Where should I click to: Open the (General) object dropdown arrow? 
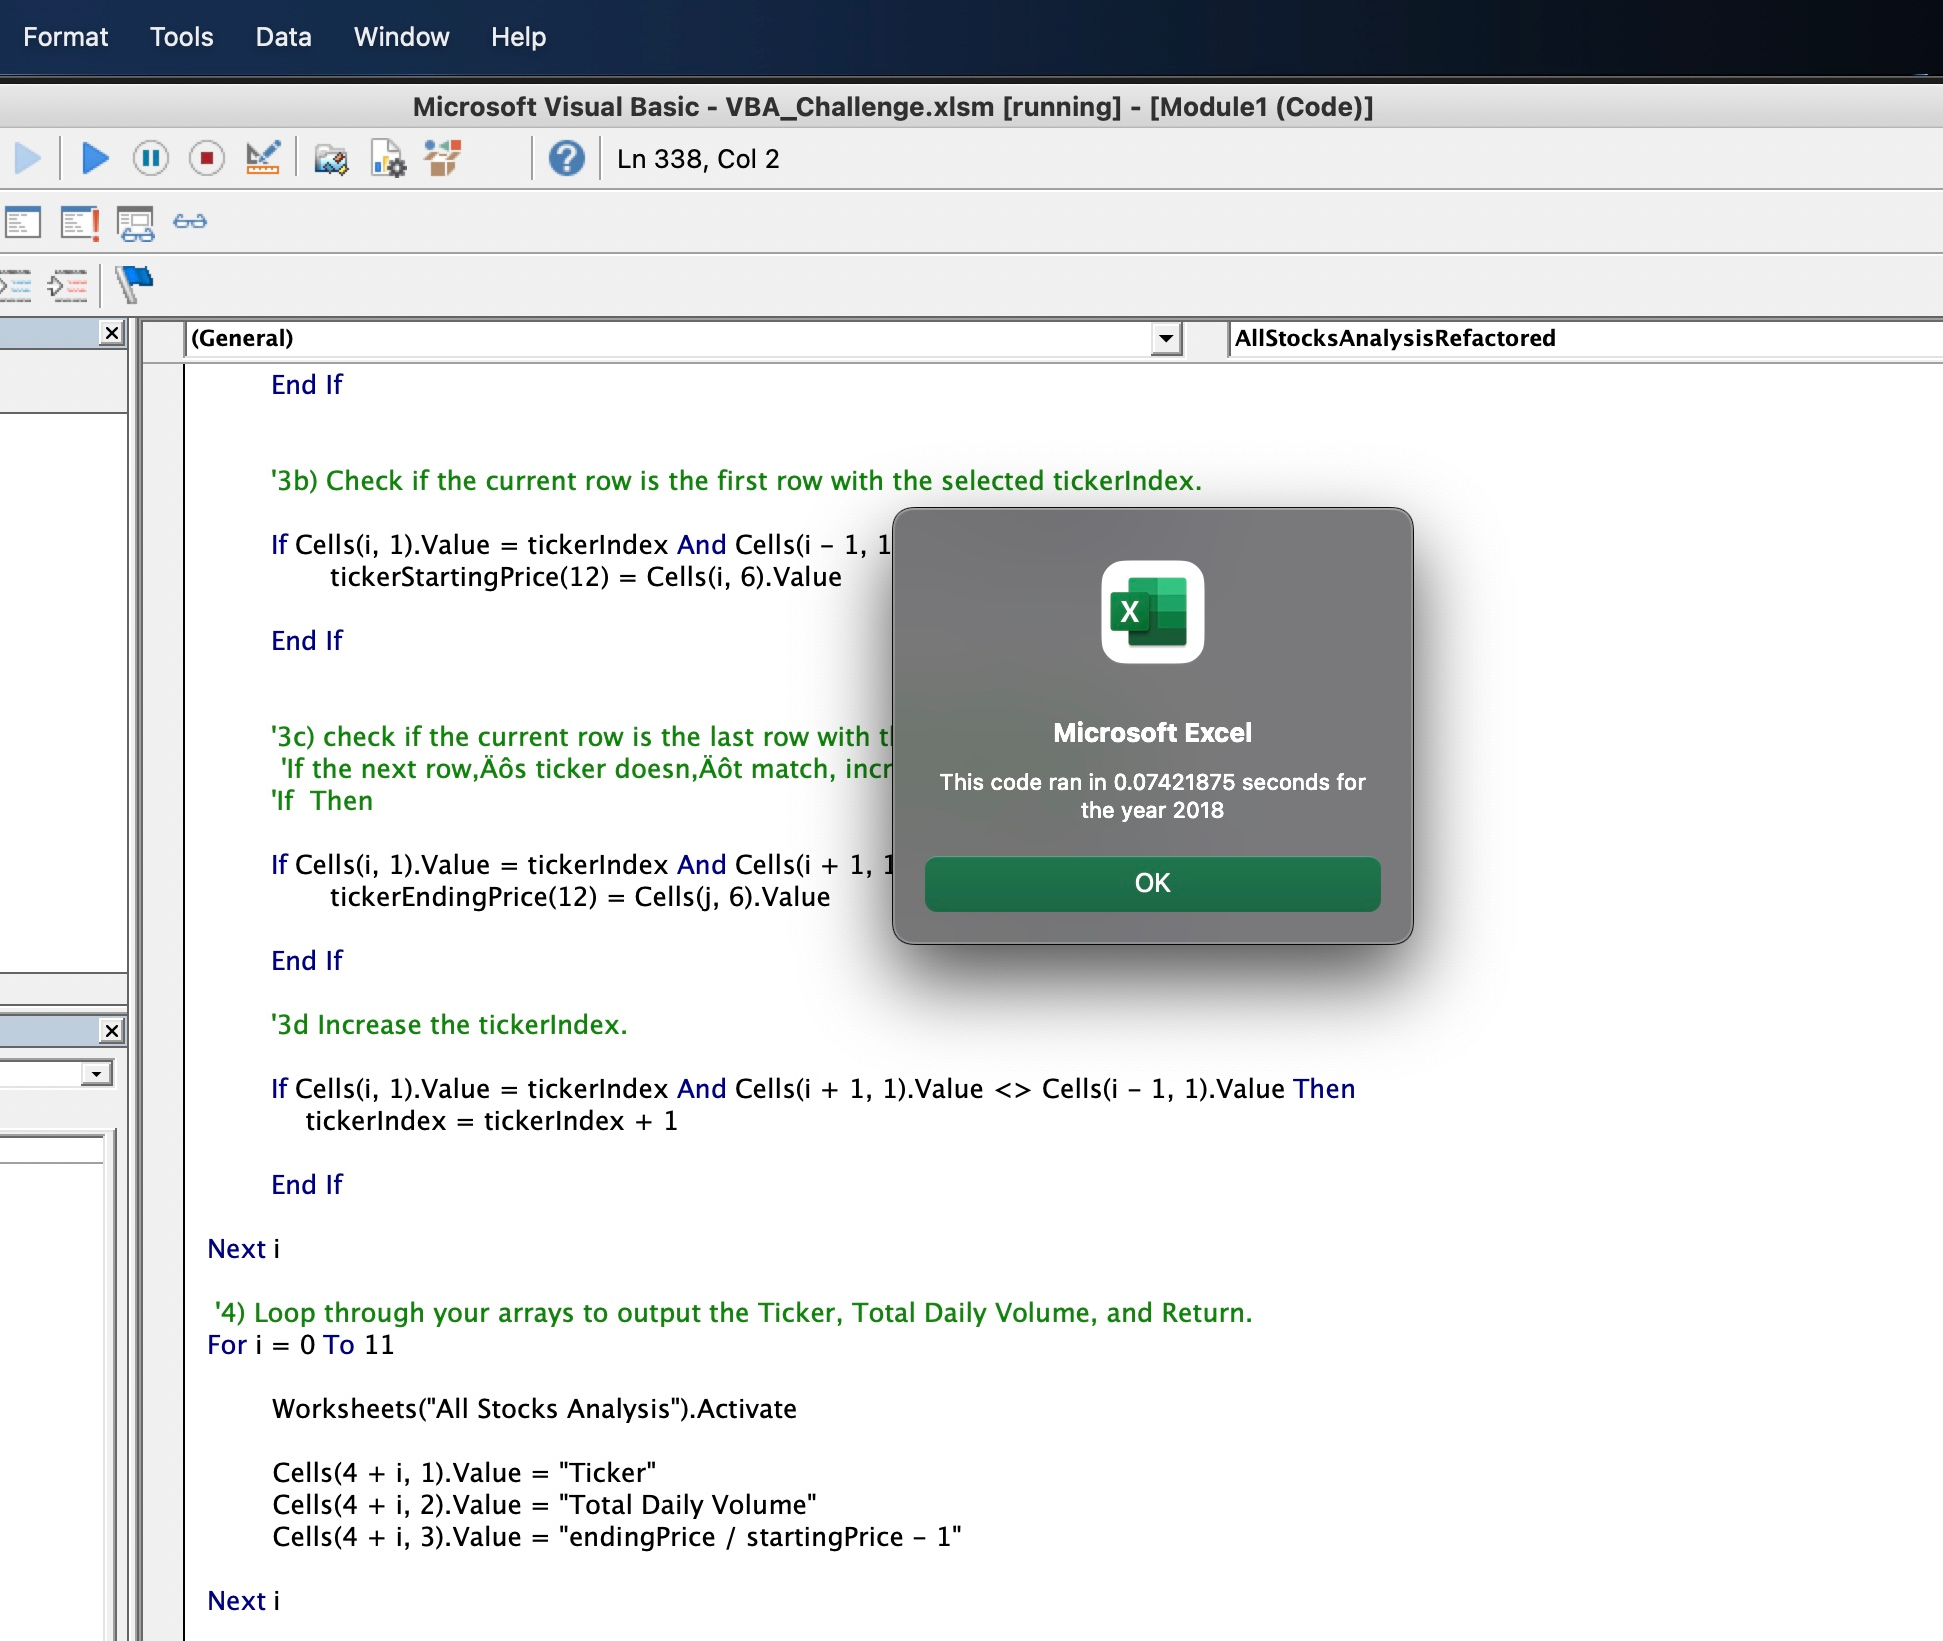click(1166, 339)
